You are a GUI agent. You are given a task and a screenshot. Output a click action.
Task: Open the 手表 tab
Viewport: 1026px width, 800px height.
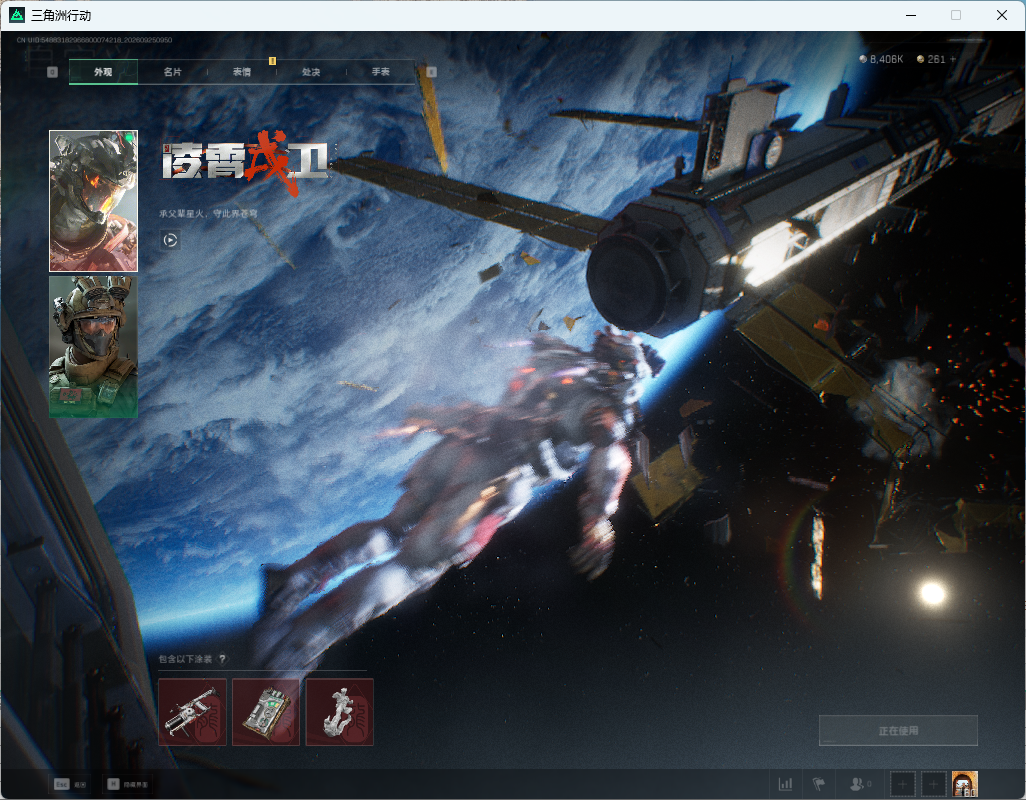[381, 72]
